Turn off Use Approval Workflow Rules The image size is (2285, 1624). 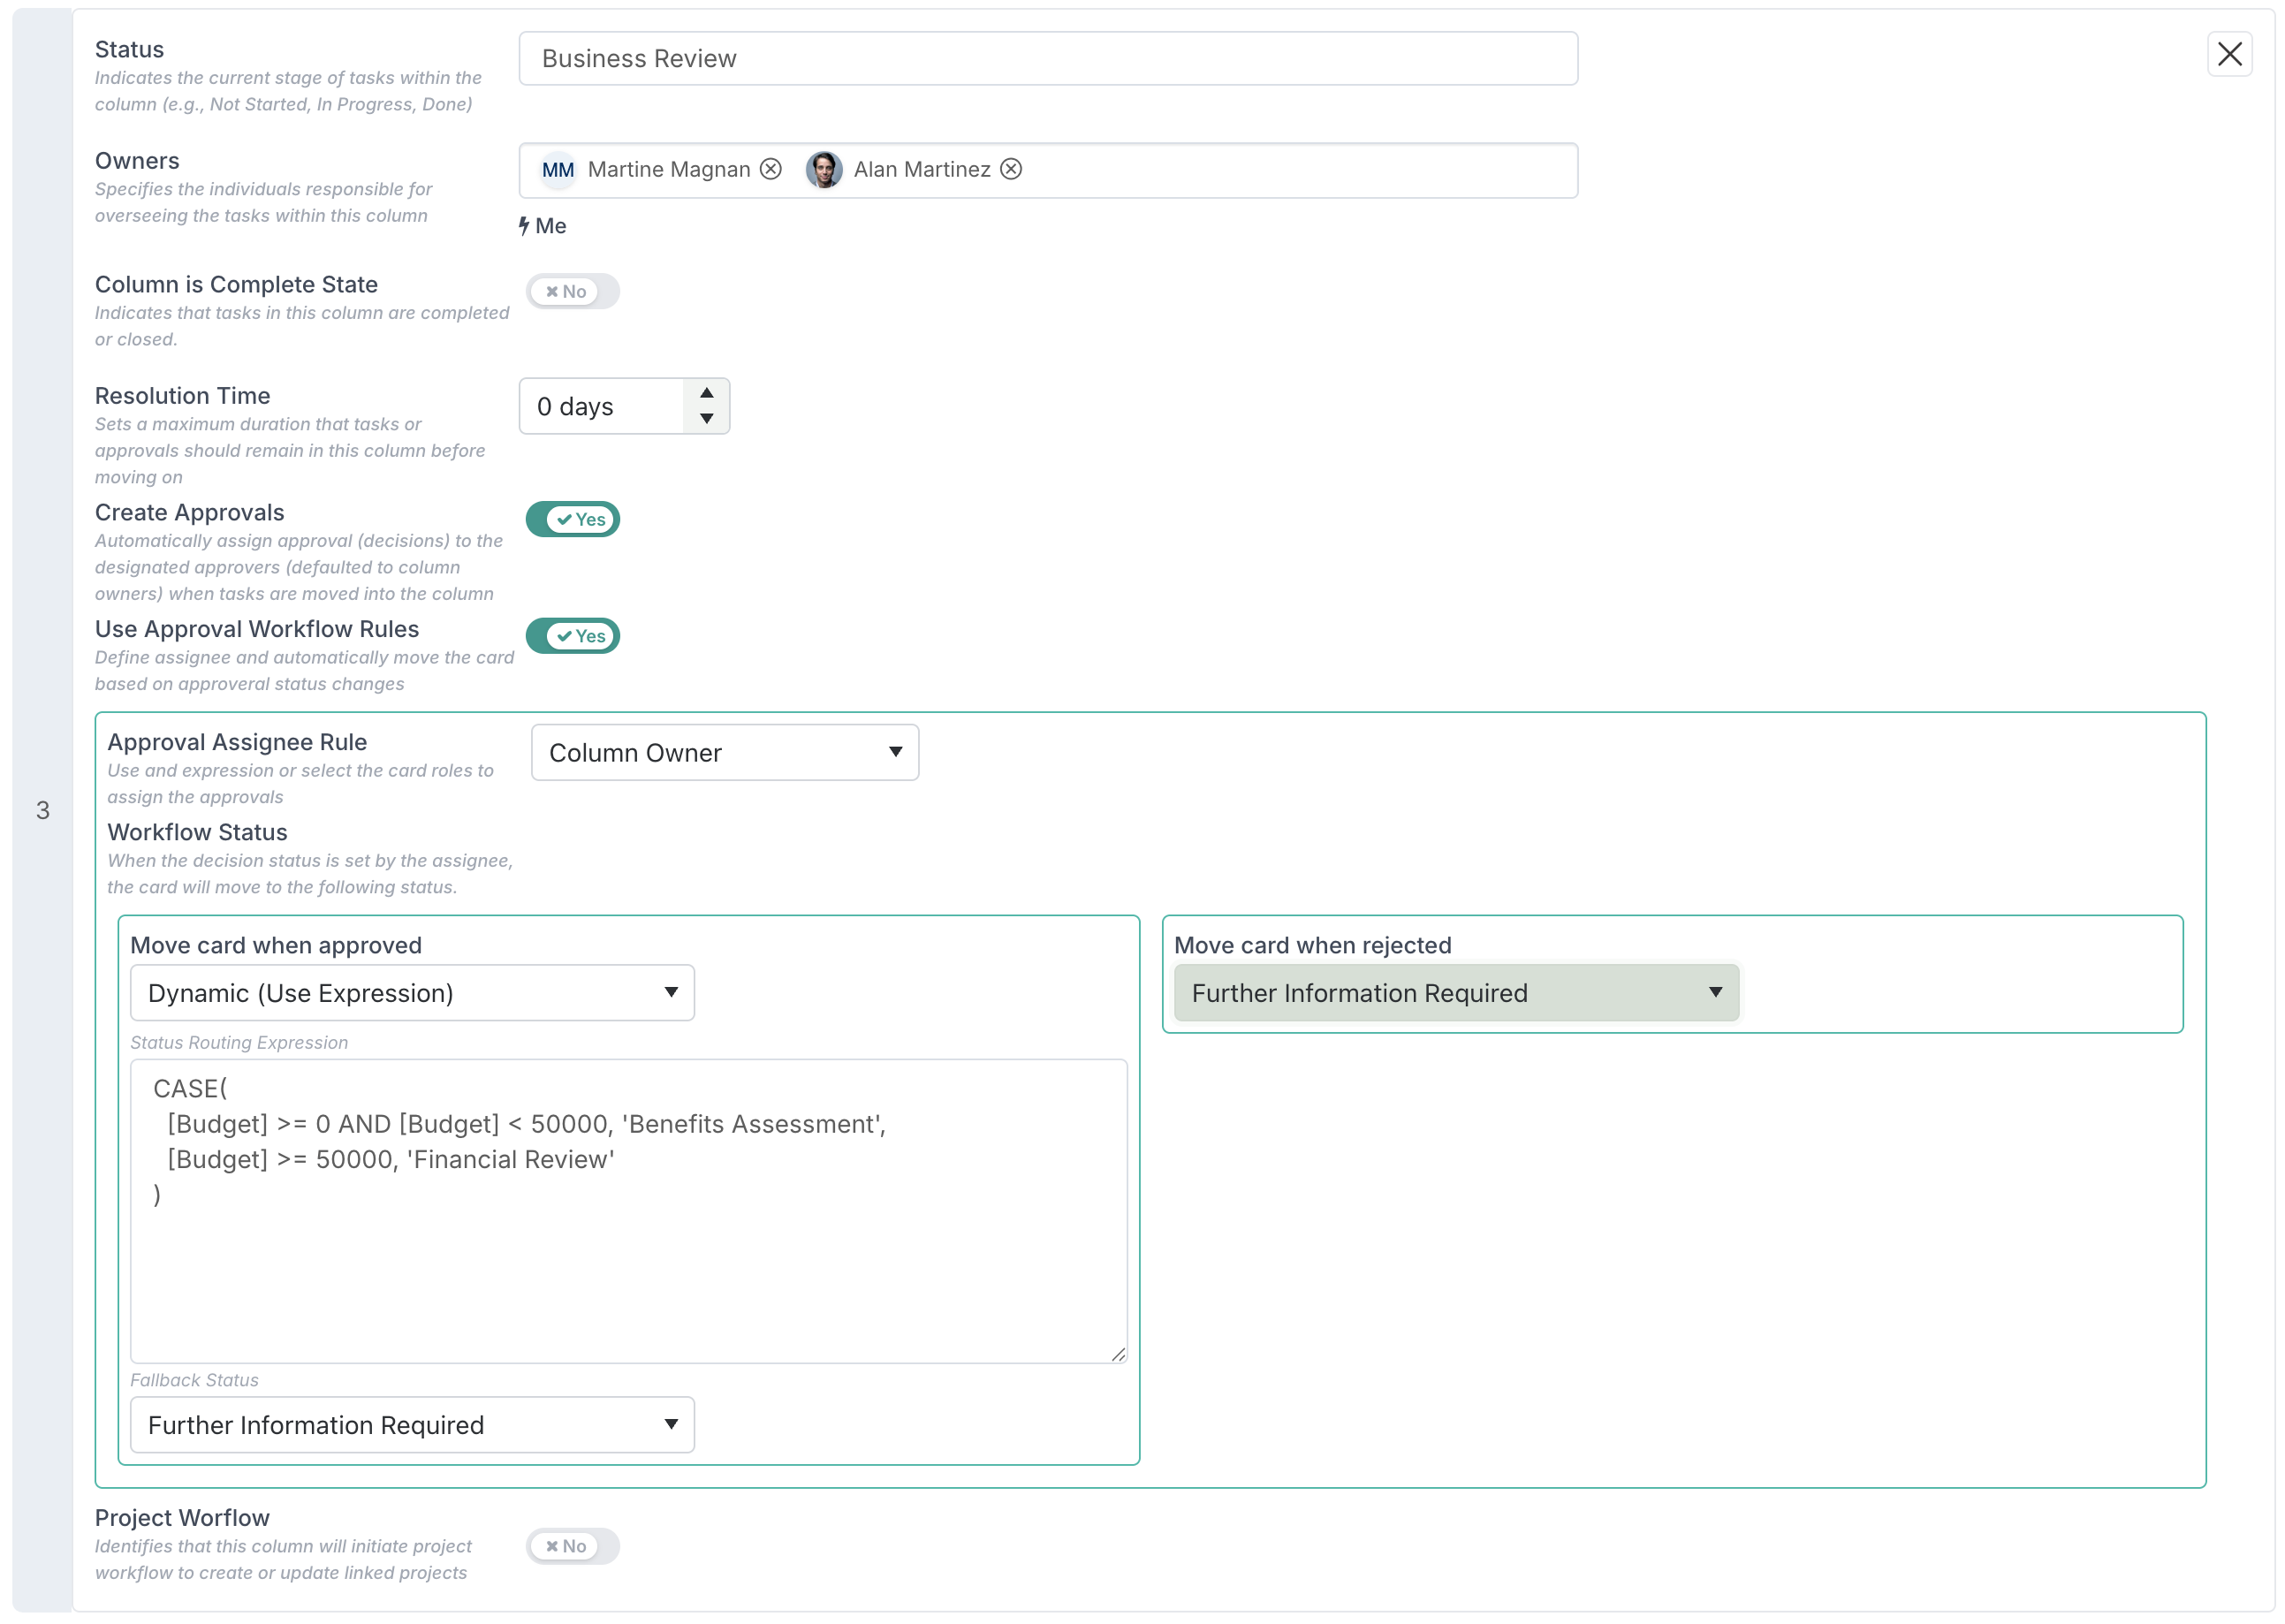[x=572, y=636]
